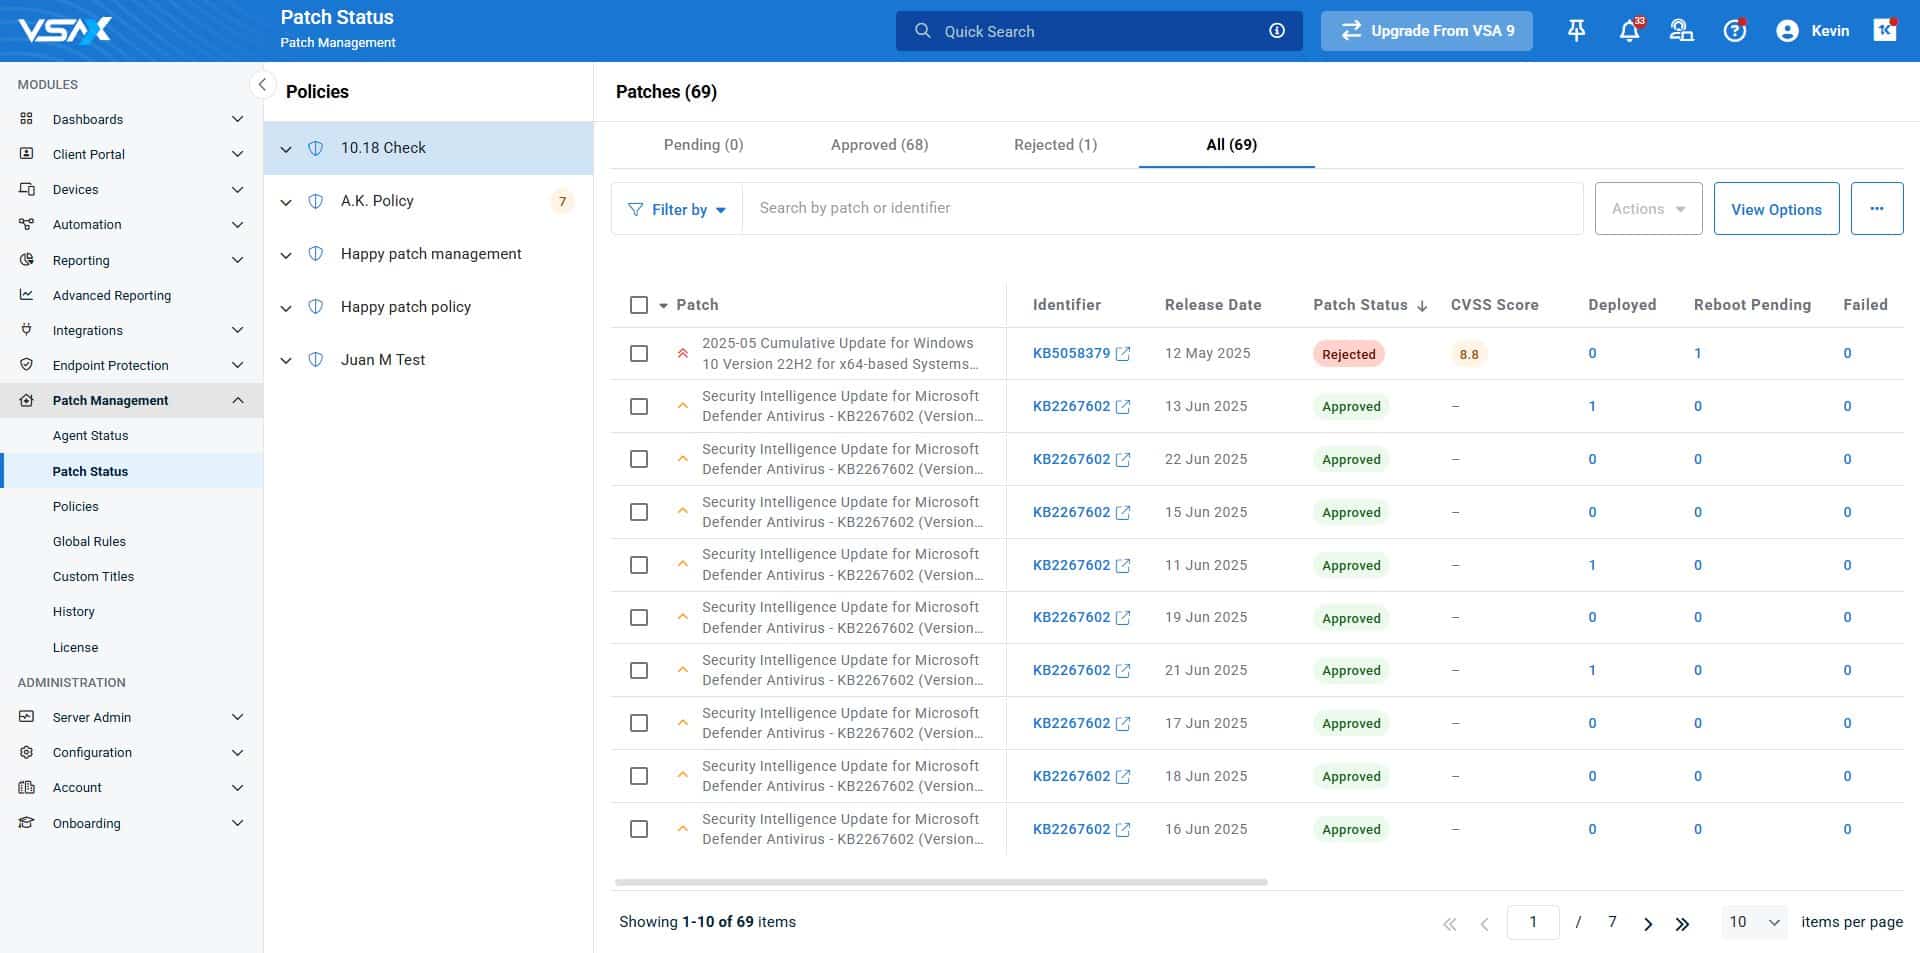Click the Advanced Reporting chart icon
1920x953 pixels.
27,295
